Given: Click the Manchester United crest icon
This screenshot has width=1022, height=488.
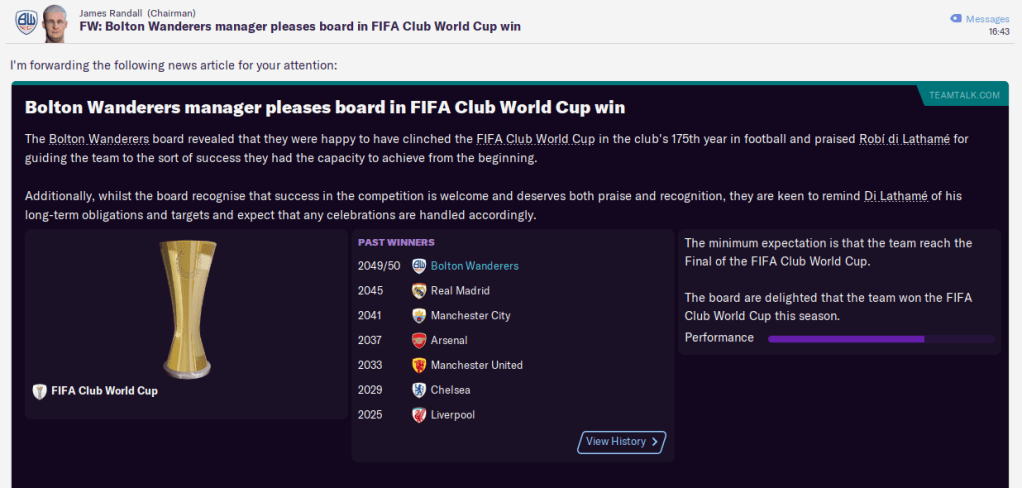Looking at the screenshot, I should [x=419, y=365].
